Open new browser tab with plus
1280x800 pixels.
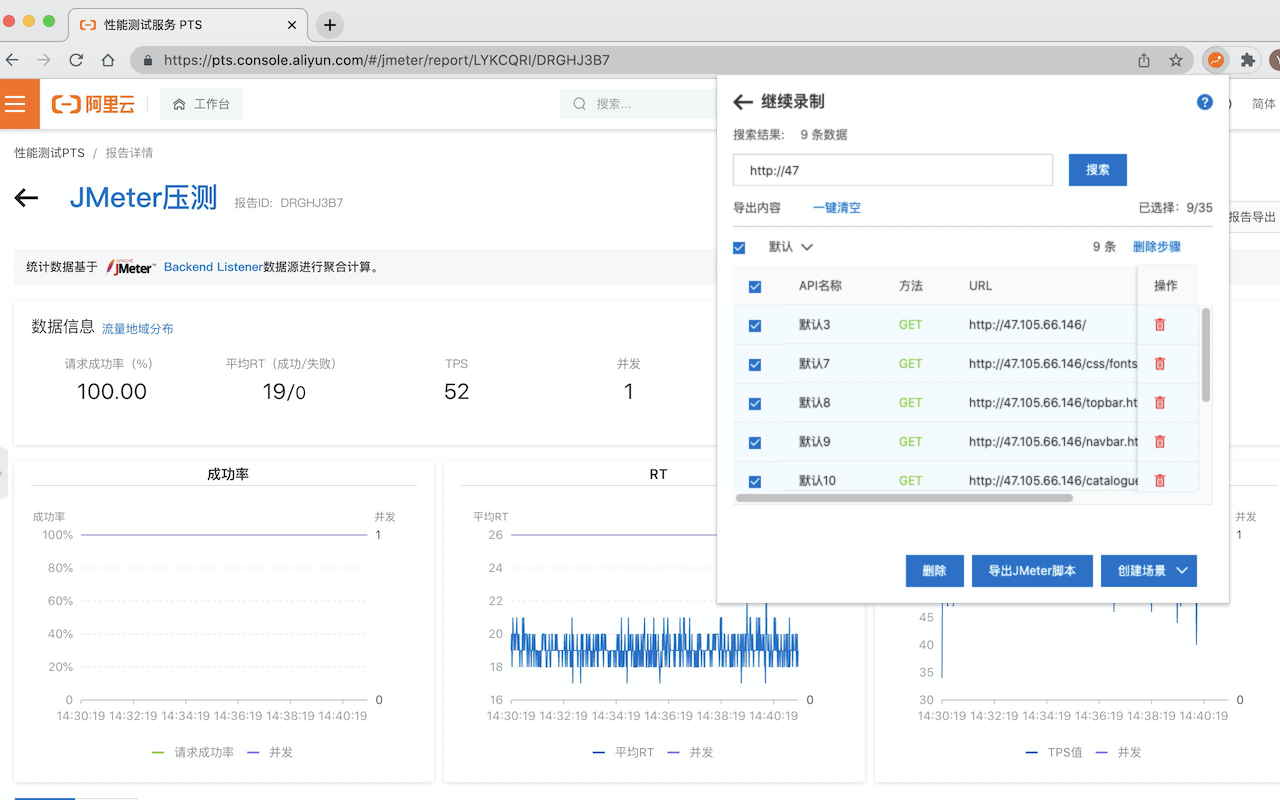[x=330, y=25]
